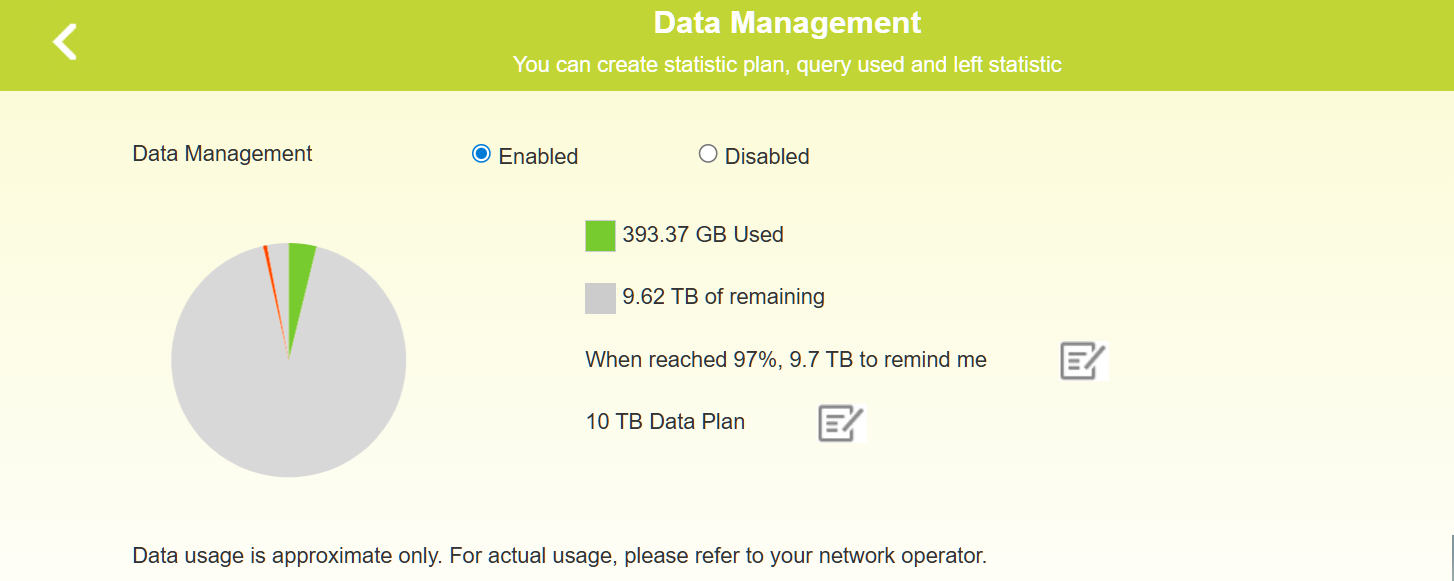Click the gray remaining area of pie chart
This screenshot has width=1454, height=581.
[288, 400]
